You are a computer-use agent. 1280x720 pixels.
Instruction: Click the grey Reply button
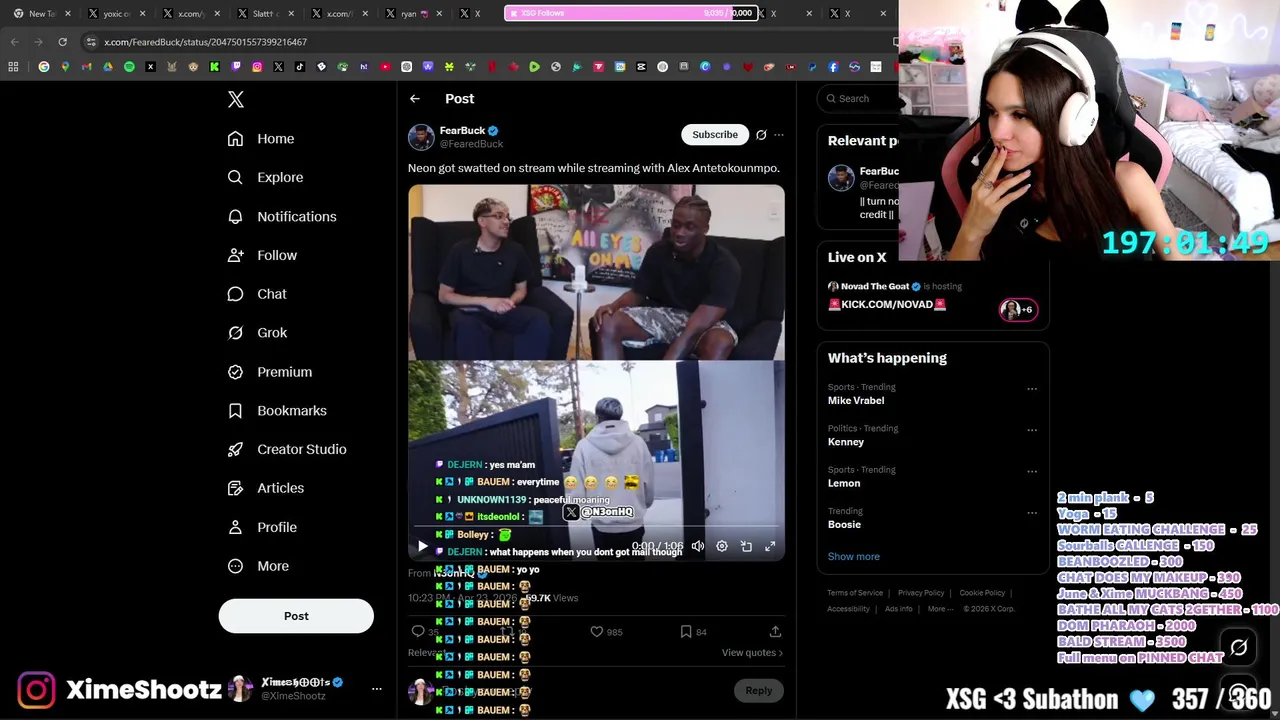point(759,690)
